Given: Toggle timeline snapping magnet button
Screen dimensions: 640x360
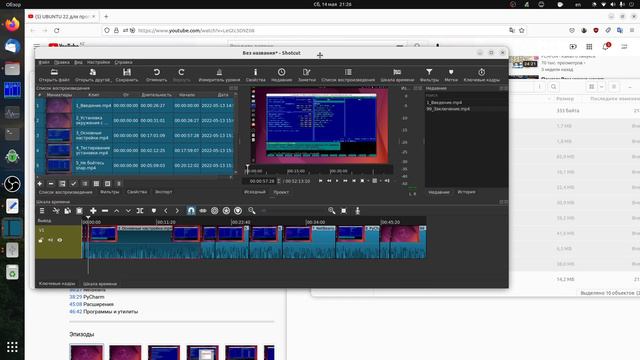Looking at the screenshot, I should (x=191, y=211).
